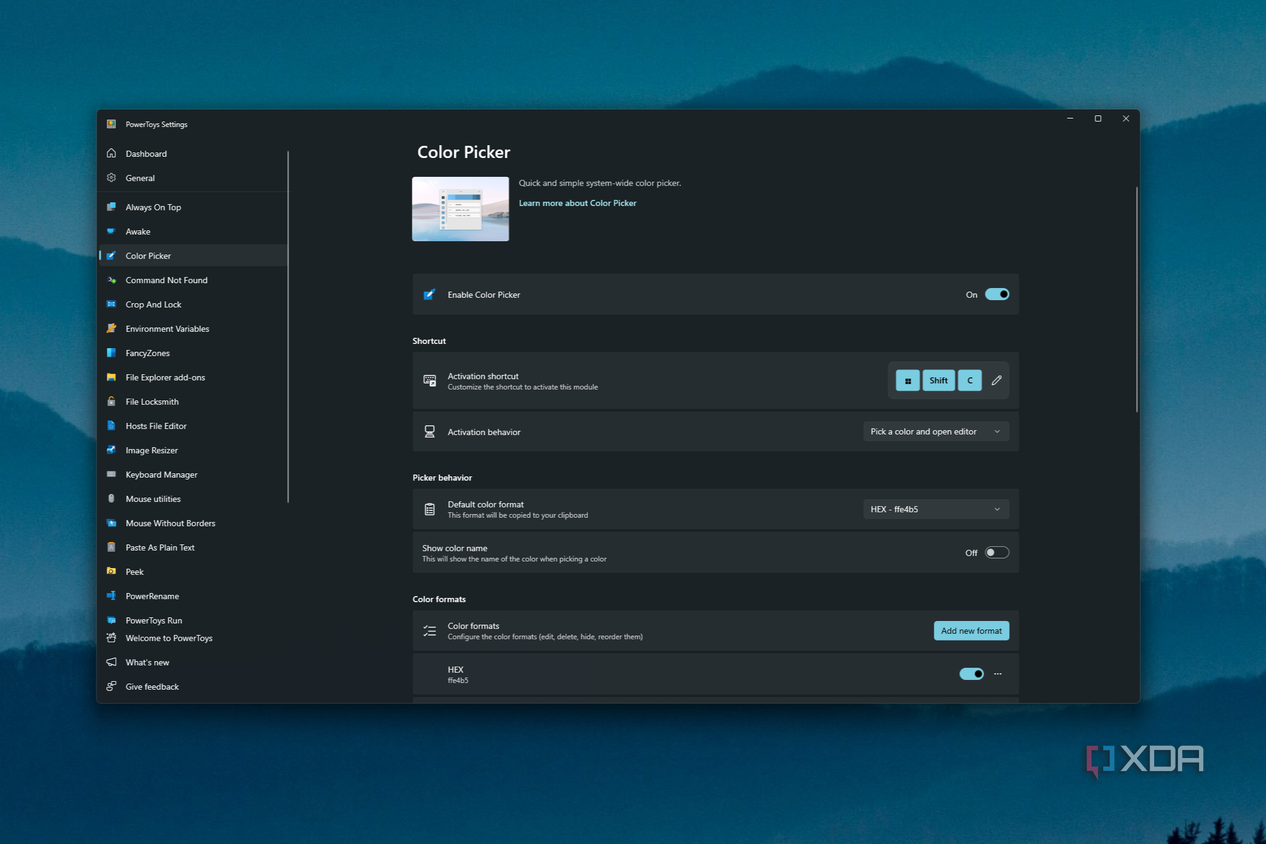Click the Default color format clipboard icon

(x=430, y=509)
